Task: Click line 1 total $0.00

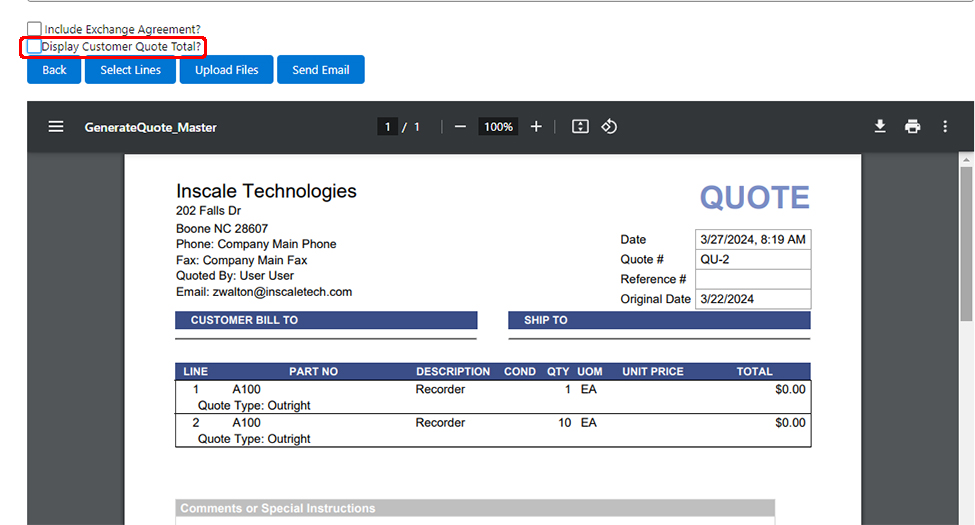Action: (x=790, y=389)
